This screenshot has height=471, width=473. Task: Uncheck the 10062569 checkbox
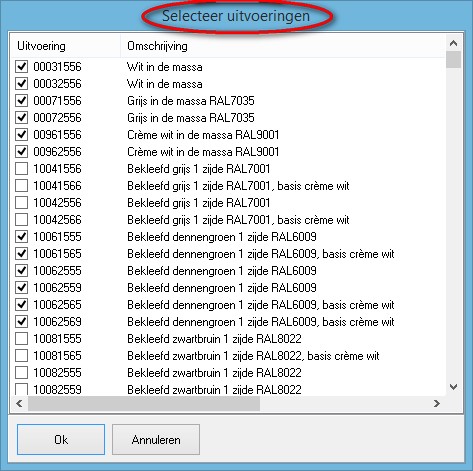(22, 321)
